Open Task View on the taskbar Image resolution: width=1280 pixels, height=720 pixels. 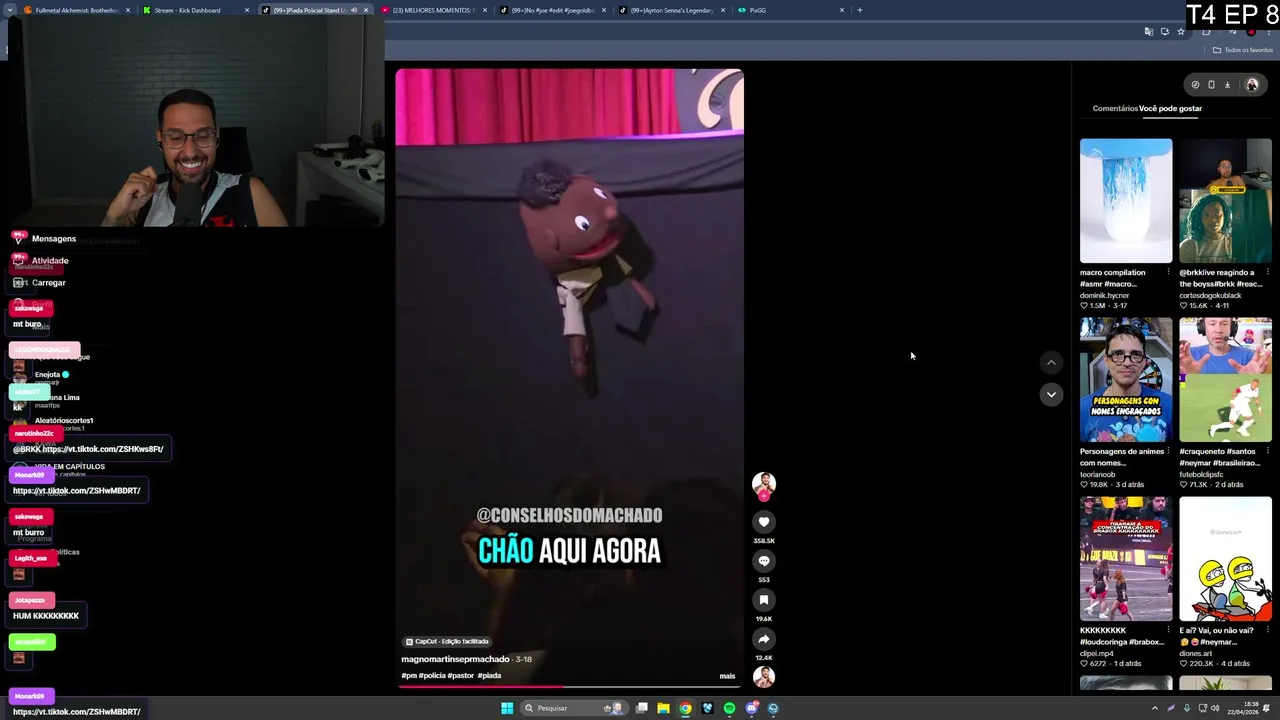point(642,708)
